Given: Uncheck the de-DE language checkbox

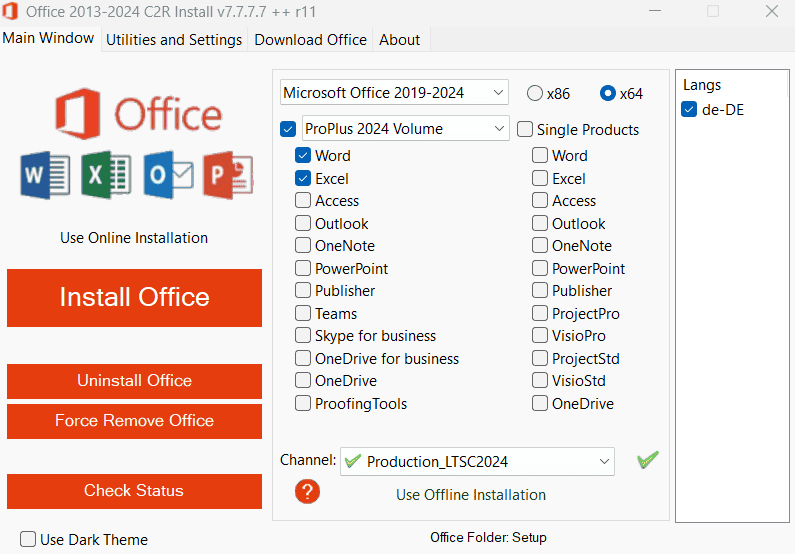Looking at the screenshot, I should click(689, 109).
